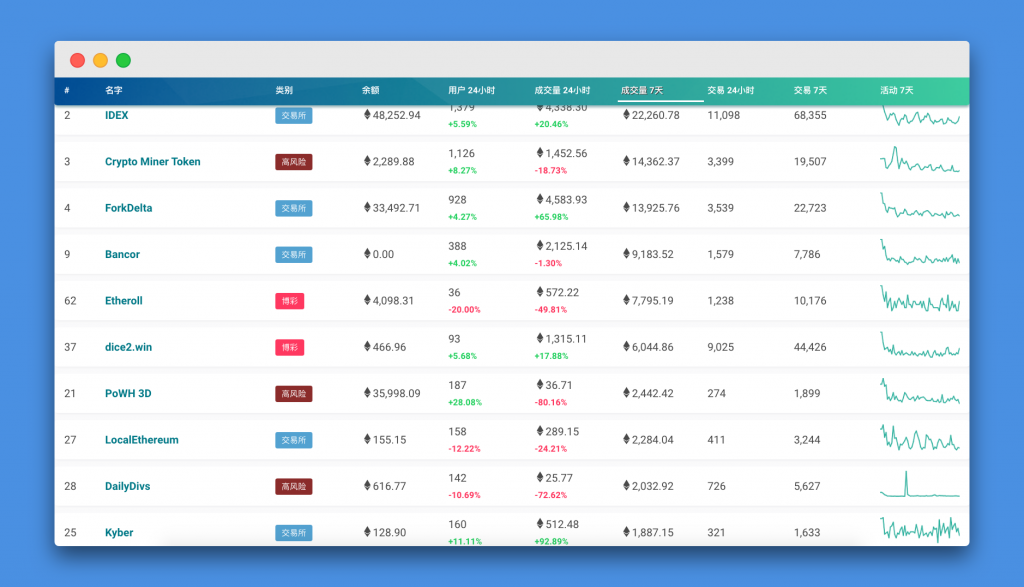Click ForkDelta balance 33,492.71
This screenshot has height=587, width=1024.
[x=392, y=208]
